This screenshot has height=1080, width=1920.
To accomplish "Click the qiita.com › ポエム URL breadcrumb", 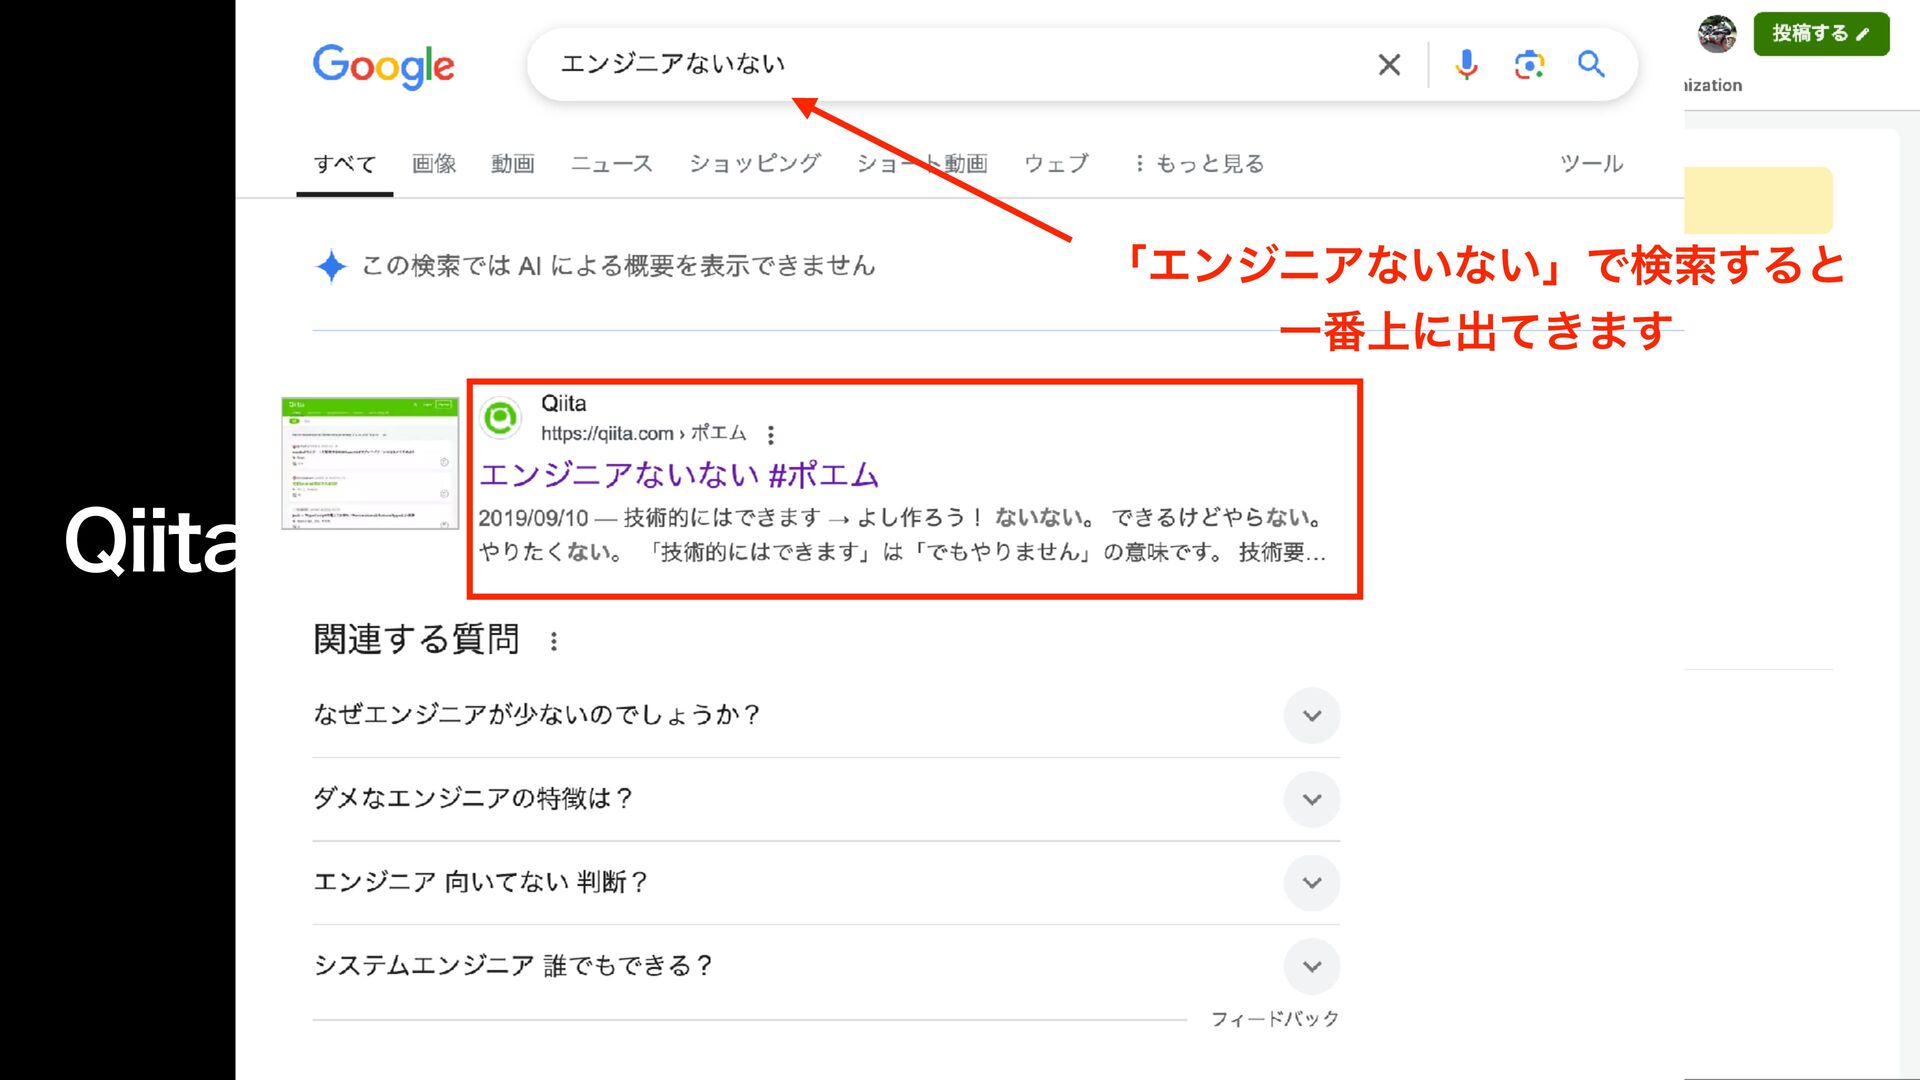I will tap(644, 433).
